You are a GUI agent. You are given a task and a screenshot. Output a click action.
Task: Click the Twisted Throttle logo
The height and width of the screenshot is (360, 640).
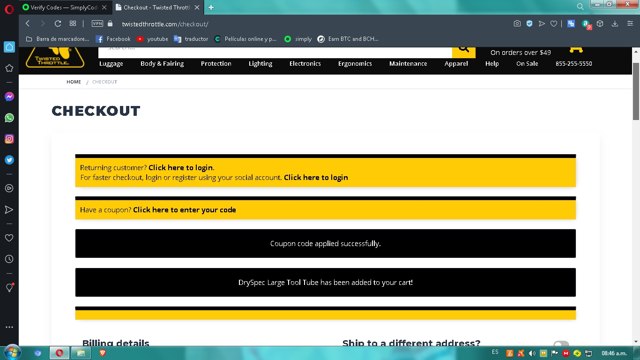click(55, 58)
